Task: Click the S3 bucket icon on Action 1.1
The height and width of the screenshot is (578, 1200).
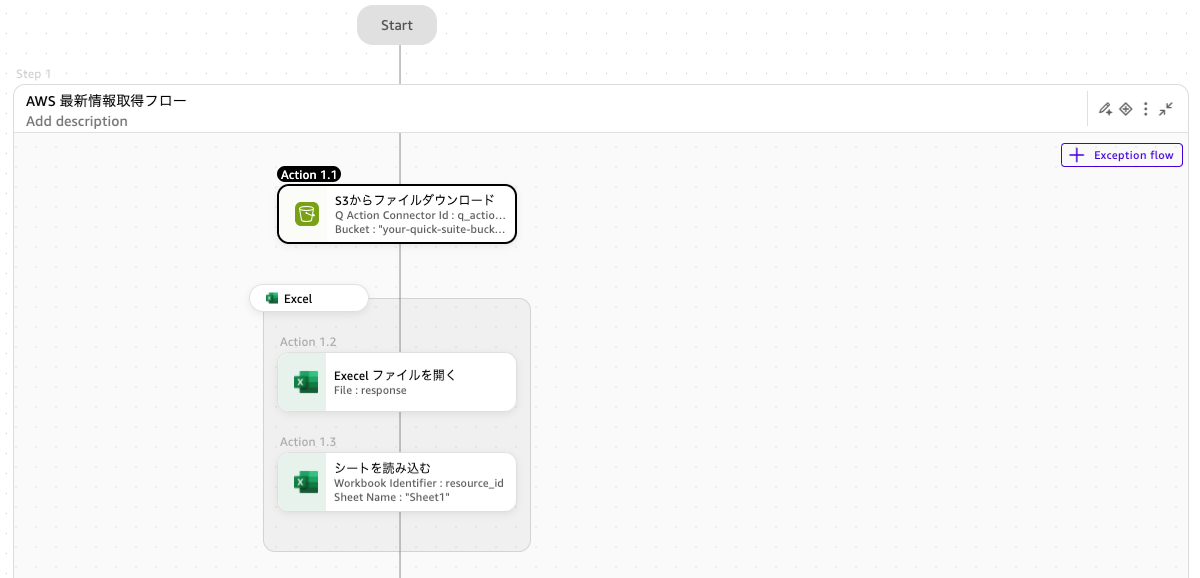Action: pyautogui.click(x=307, y=213)
